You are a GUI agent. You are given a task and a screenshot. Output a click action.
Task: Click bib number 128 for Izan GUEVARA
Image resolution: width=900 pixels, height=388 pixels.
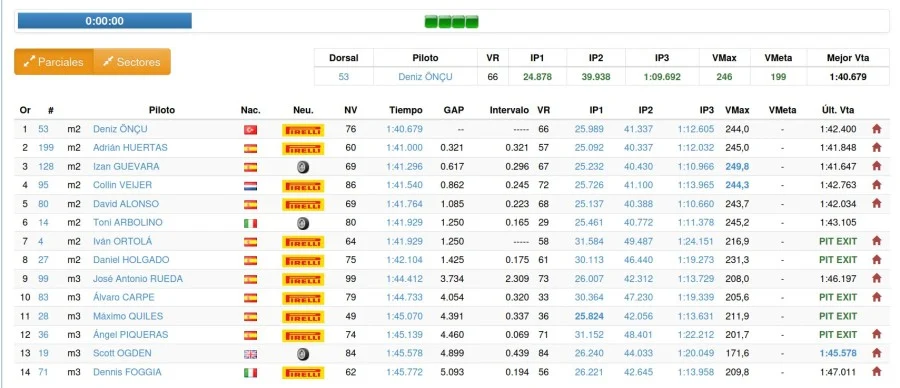click(x=46, y=166)
